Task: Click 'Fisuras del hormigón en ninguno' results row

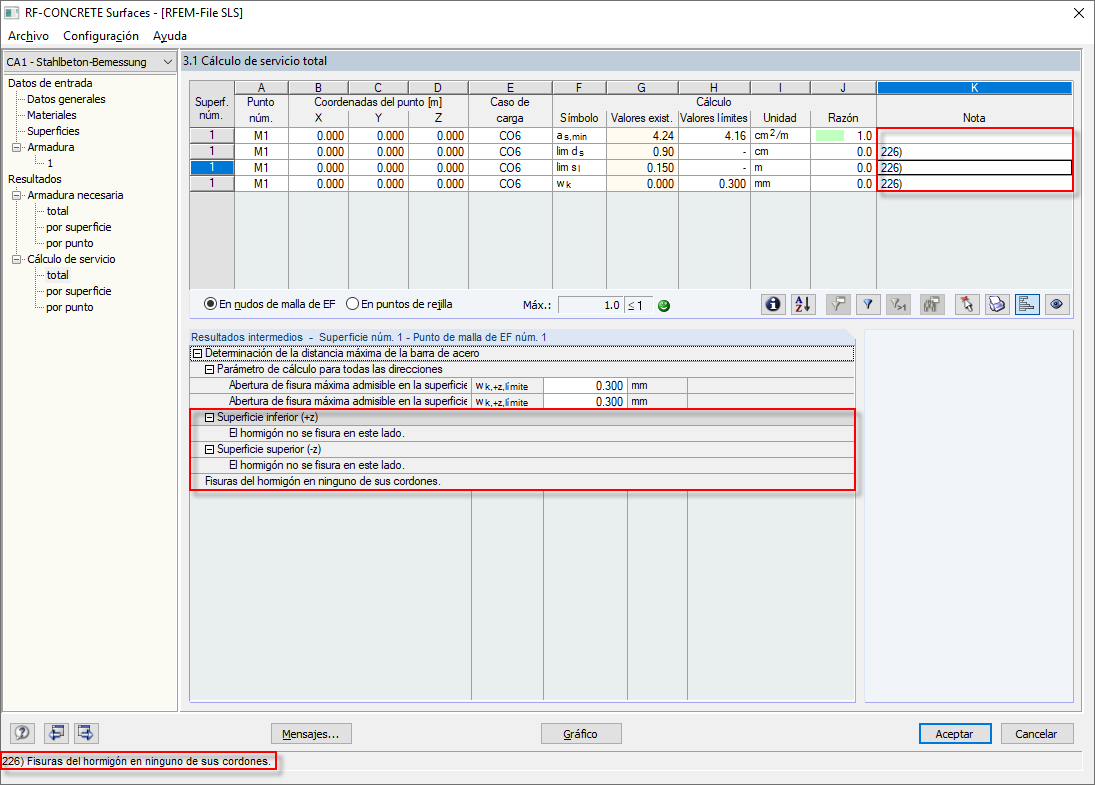Action: [522, 481]
